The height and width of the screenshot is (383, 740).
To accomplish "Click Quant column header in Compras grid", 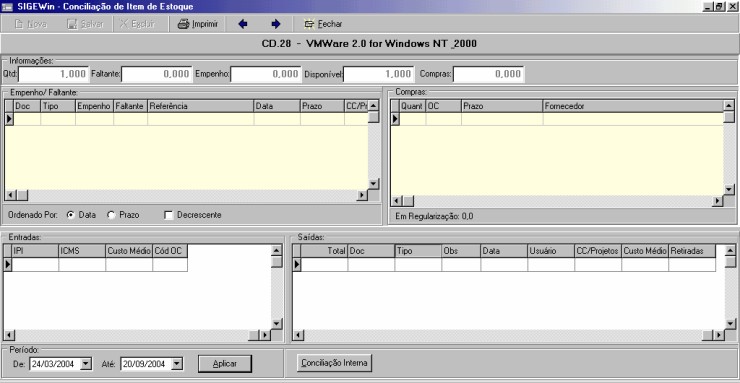I will [413, 106].
